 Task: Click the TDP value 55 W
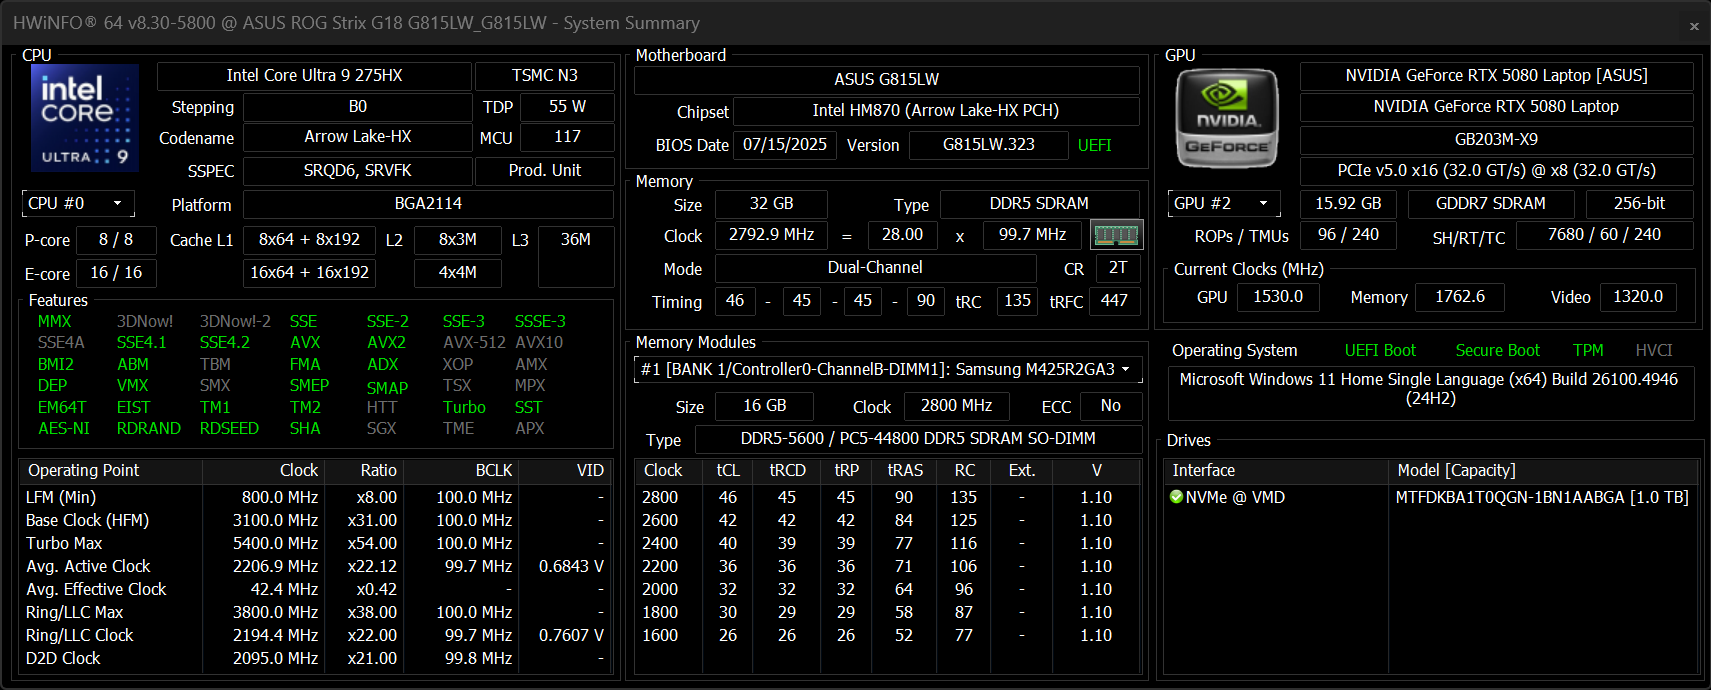coord(567,107)
